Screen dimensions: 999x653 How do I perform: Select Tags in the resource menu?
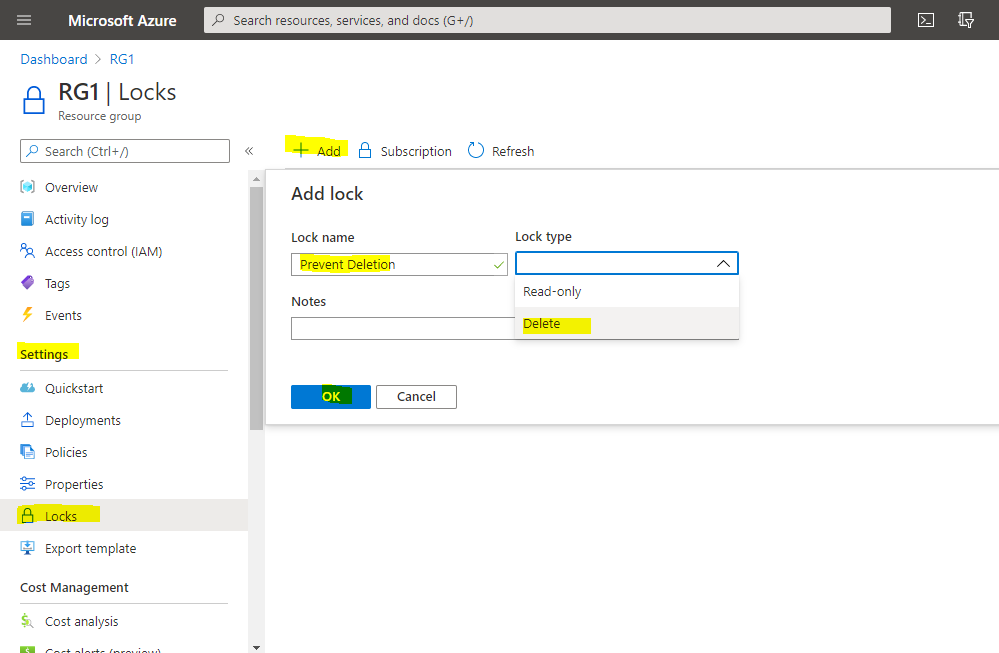click(x=61, y=283)
